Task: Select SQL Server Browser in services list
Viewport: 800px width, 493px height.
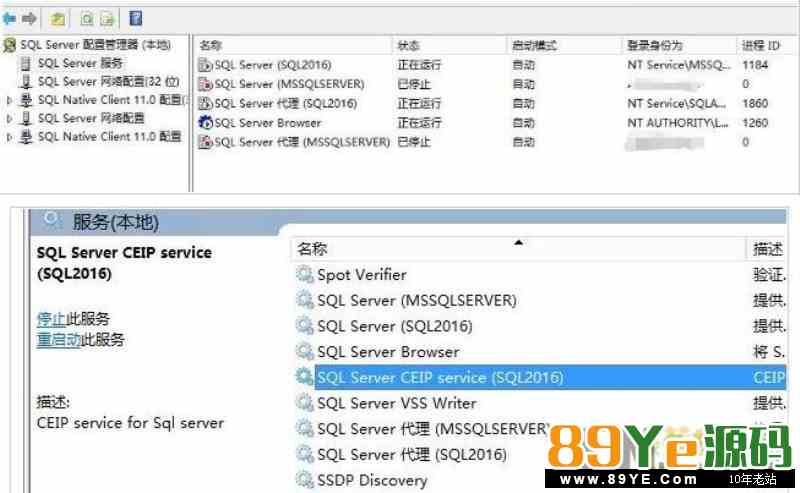Action: click(388, 352)
